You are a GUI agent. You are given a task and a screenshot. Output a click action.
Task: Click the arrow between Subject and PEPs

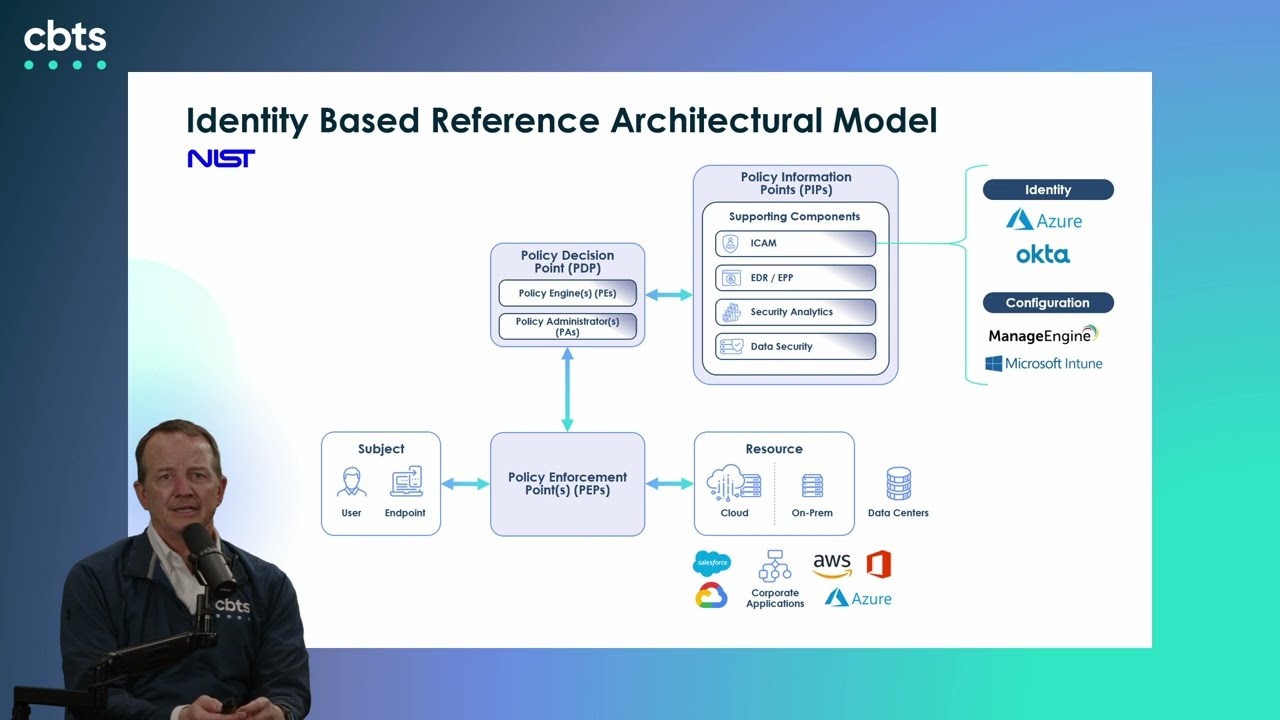tap(465, 484)
